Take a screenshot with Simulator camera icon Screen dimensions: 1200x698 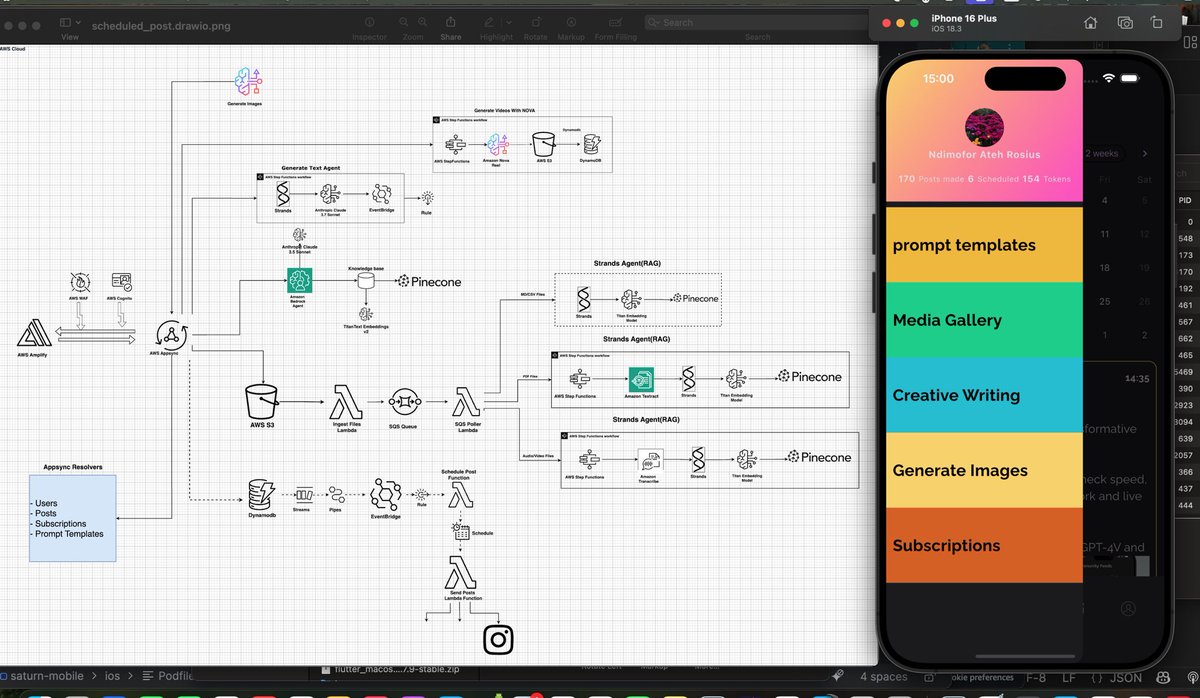coord(1125,23)
